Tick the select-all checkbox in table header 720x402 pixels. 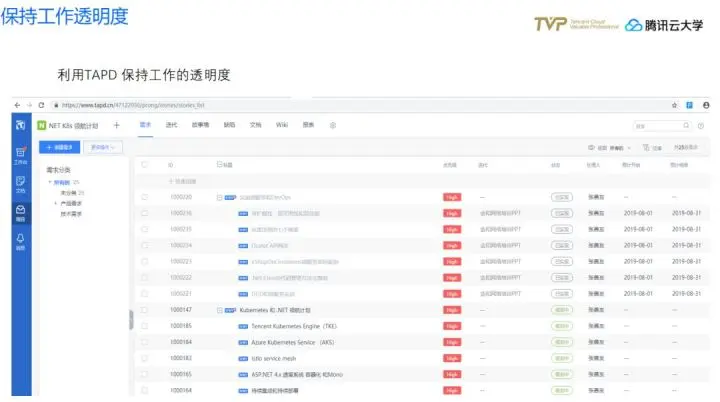pos(145,164)
